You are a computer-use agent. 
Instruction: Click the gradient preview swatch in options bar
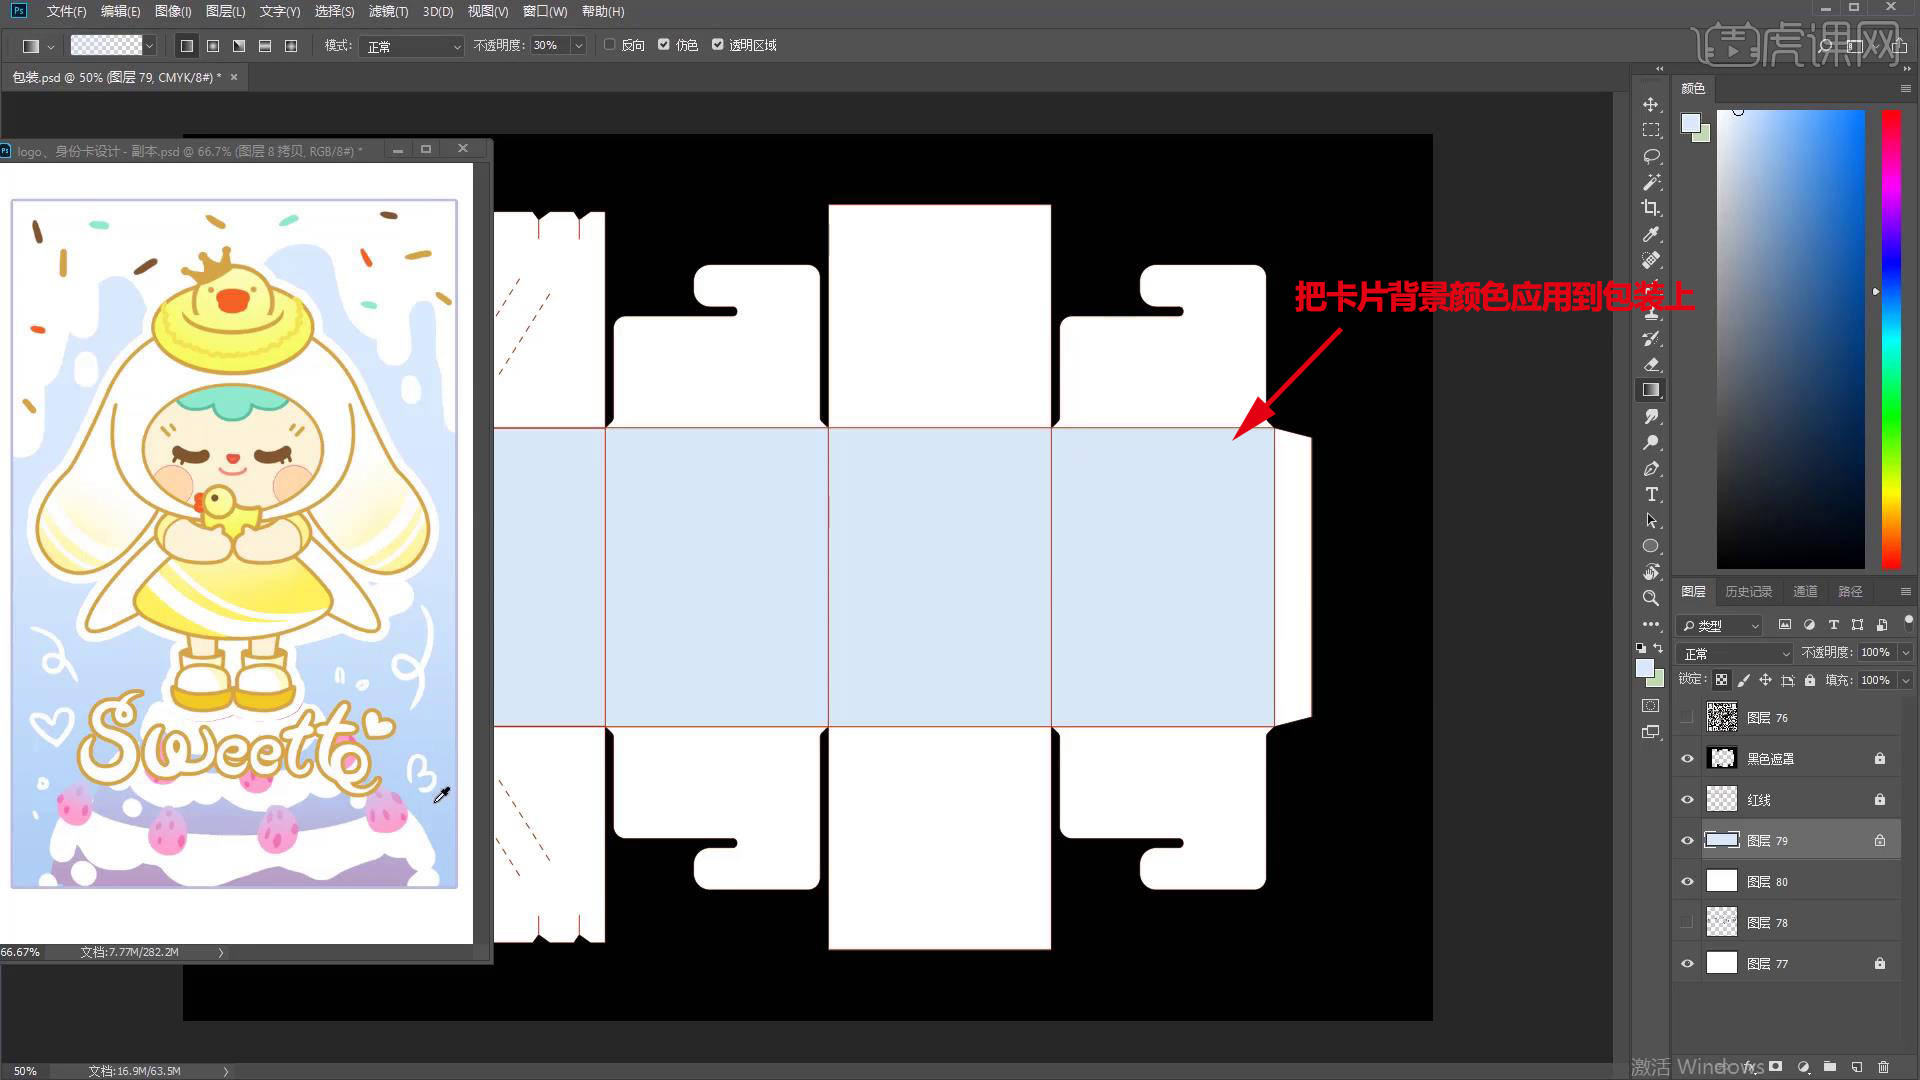(106, 46)
